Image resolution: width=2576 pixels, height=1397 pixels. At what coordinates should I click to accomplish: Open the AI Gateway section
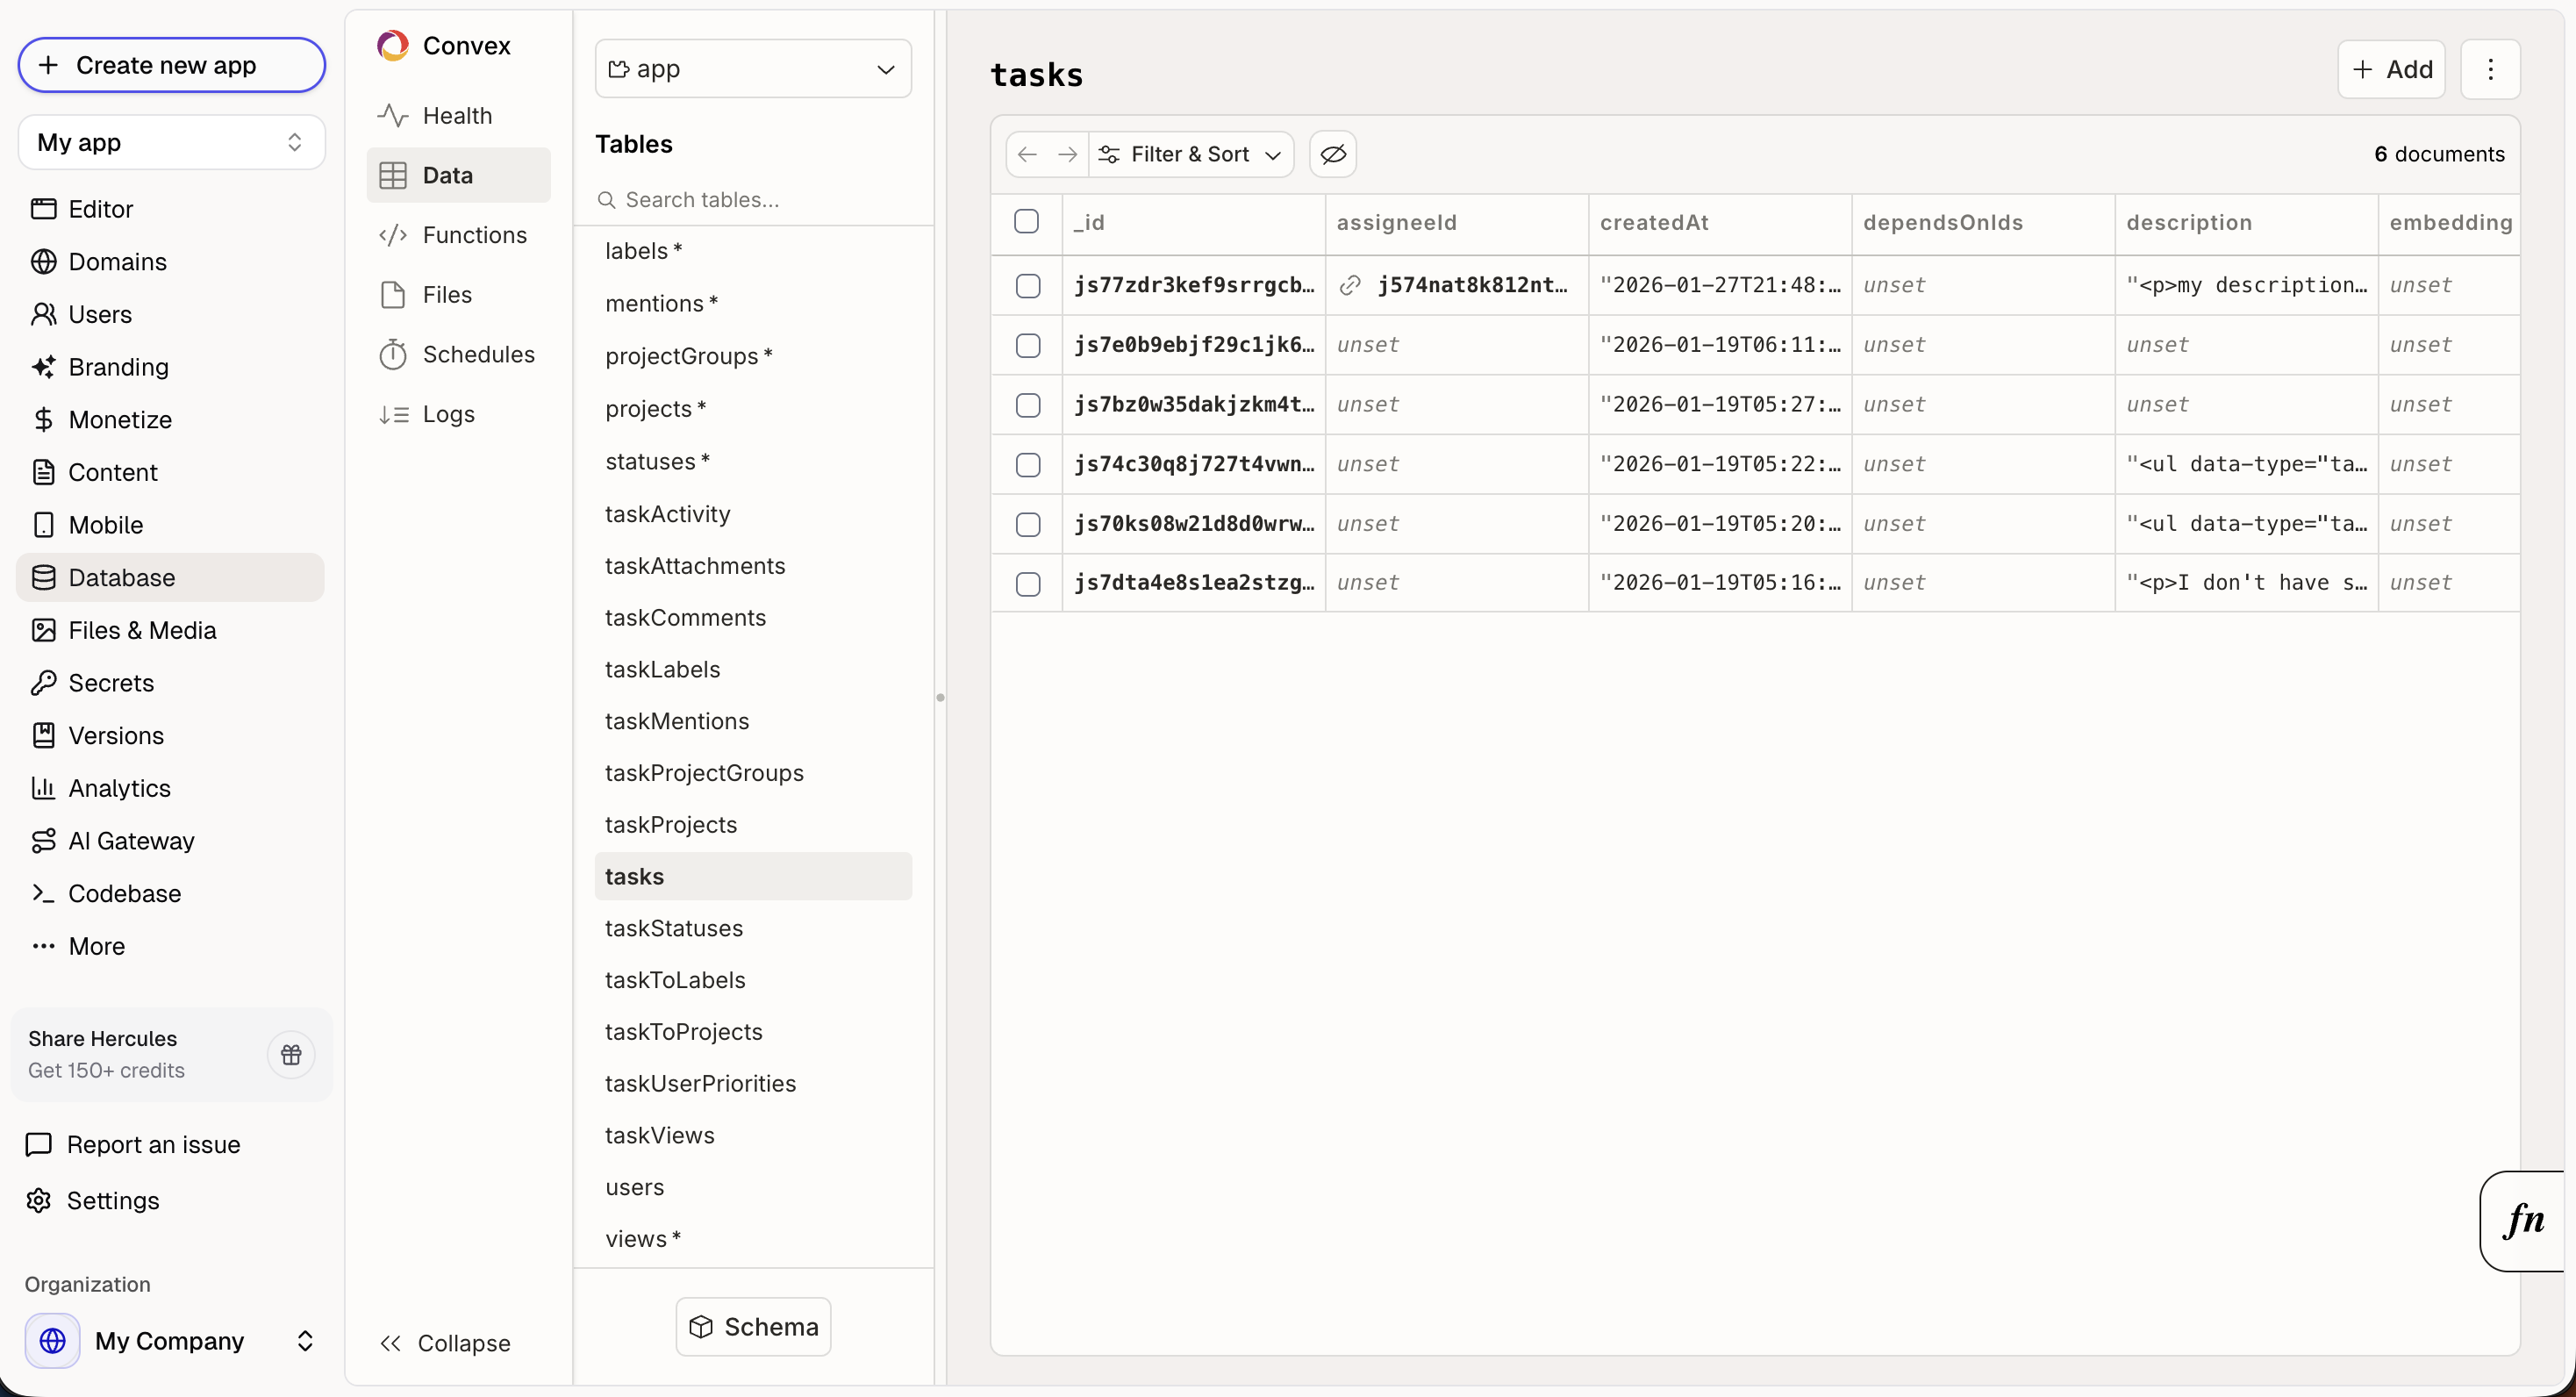(131, 841)
